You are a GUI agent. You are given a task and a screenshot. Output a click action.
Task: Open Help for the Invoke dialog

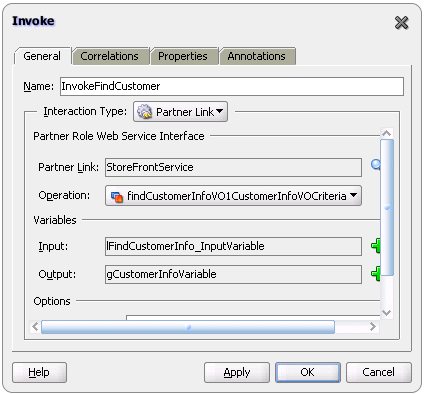coord(39,372)
